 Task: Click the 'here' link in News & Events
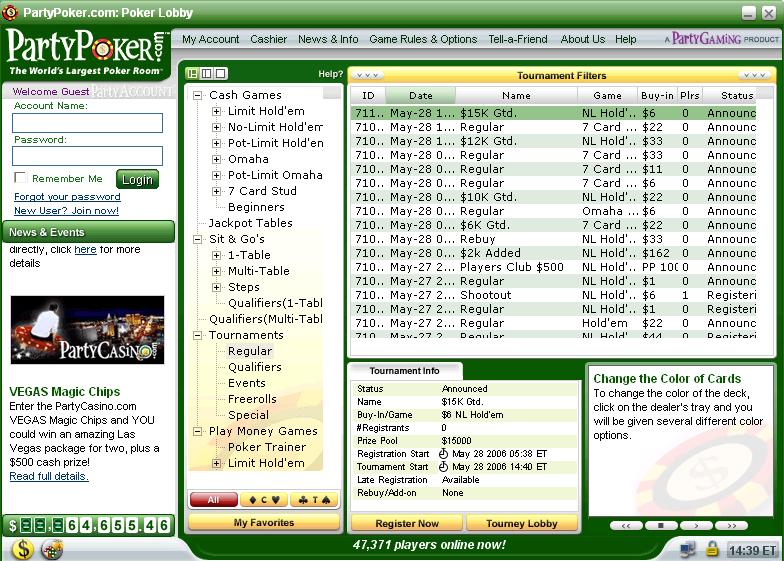coord(85,250)
